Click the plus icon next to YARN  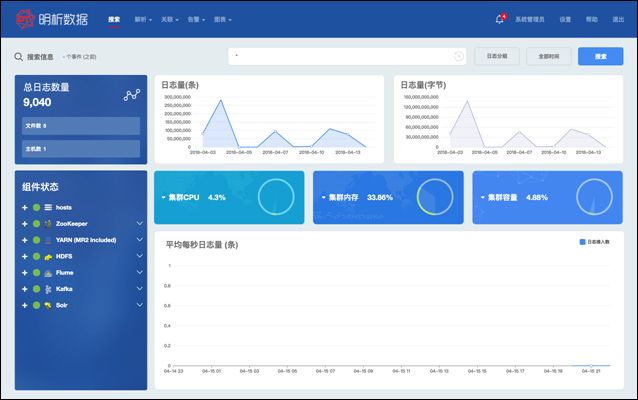pos(25,240)
